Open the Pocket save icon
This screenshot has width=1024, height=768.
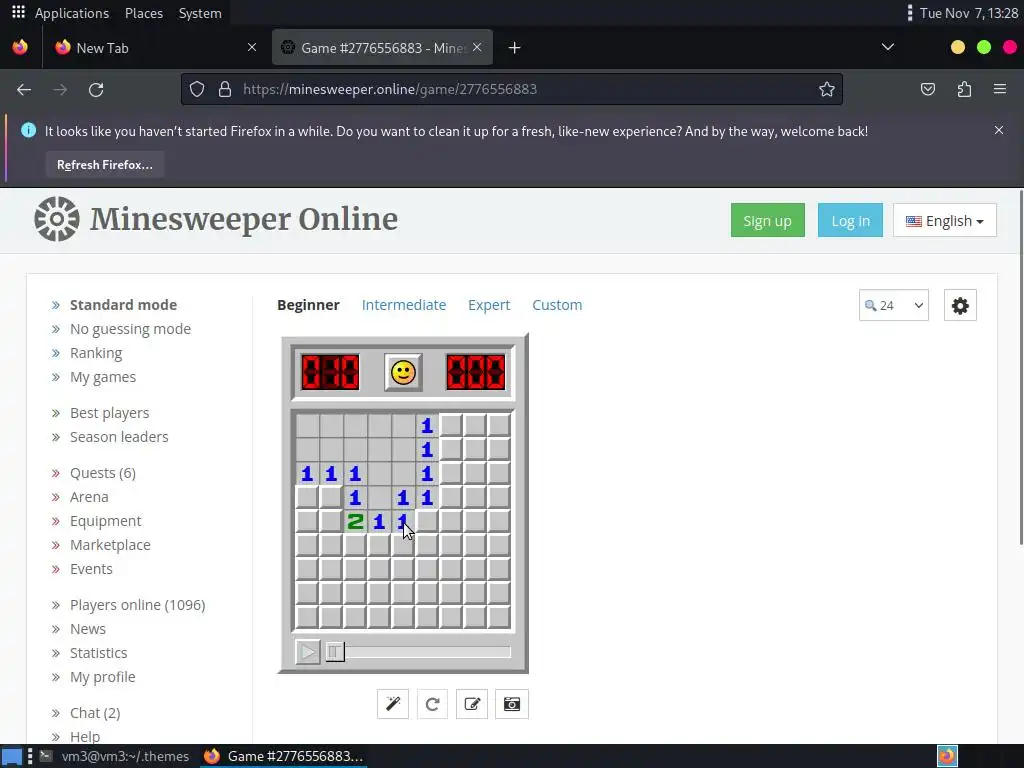tap(927, 89)
